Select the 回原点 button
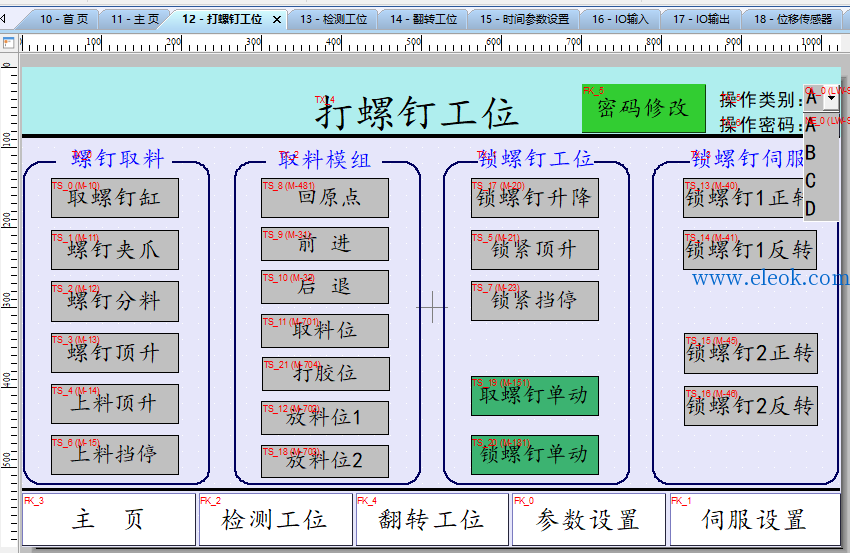Viewport: 850px width, 553px height. tap(325, 198)
